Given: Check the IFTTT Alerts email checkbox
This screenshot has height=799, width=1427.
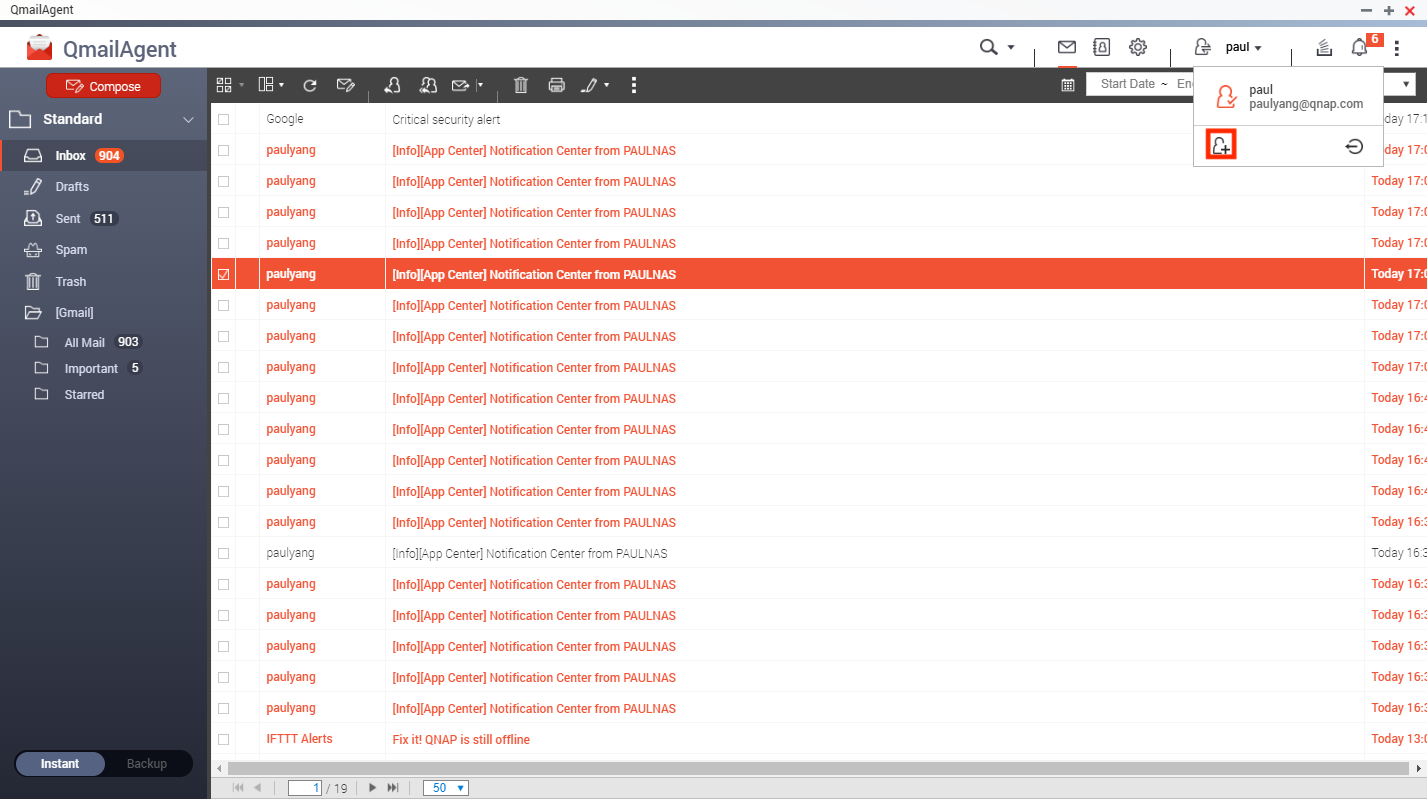Looking at the screenshot, I should click(x=224, y=740).
